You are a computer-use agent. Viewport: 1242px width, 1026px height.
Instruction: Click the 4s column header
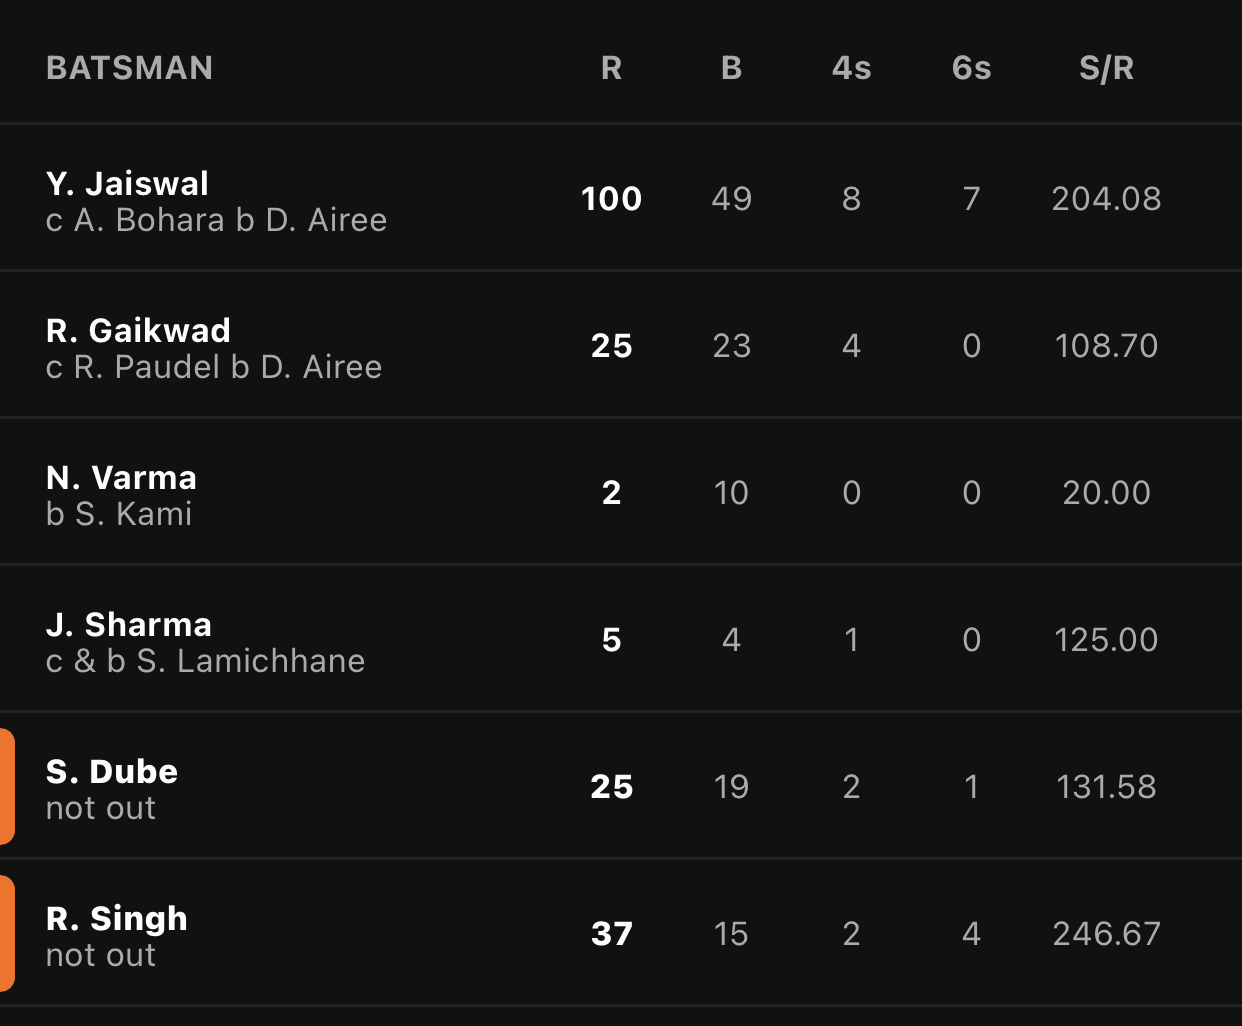(851, 68)
